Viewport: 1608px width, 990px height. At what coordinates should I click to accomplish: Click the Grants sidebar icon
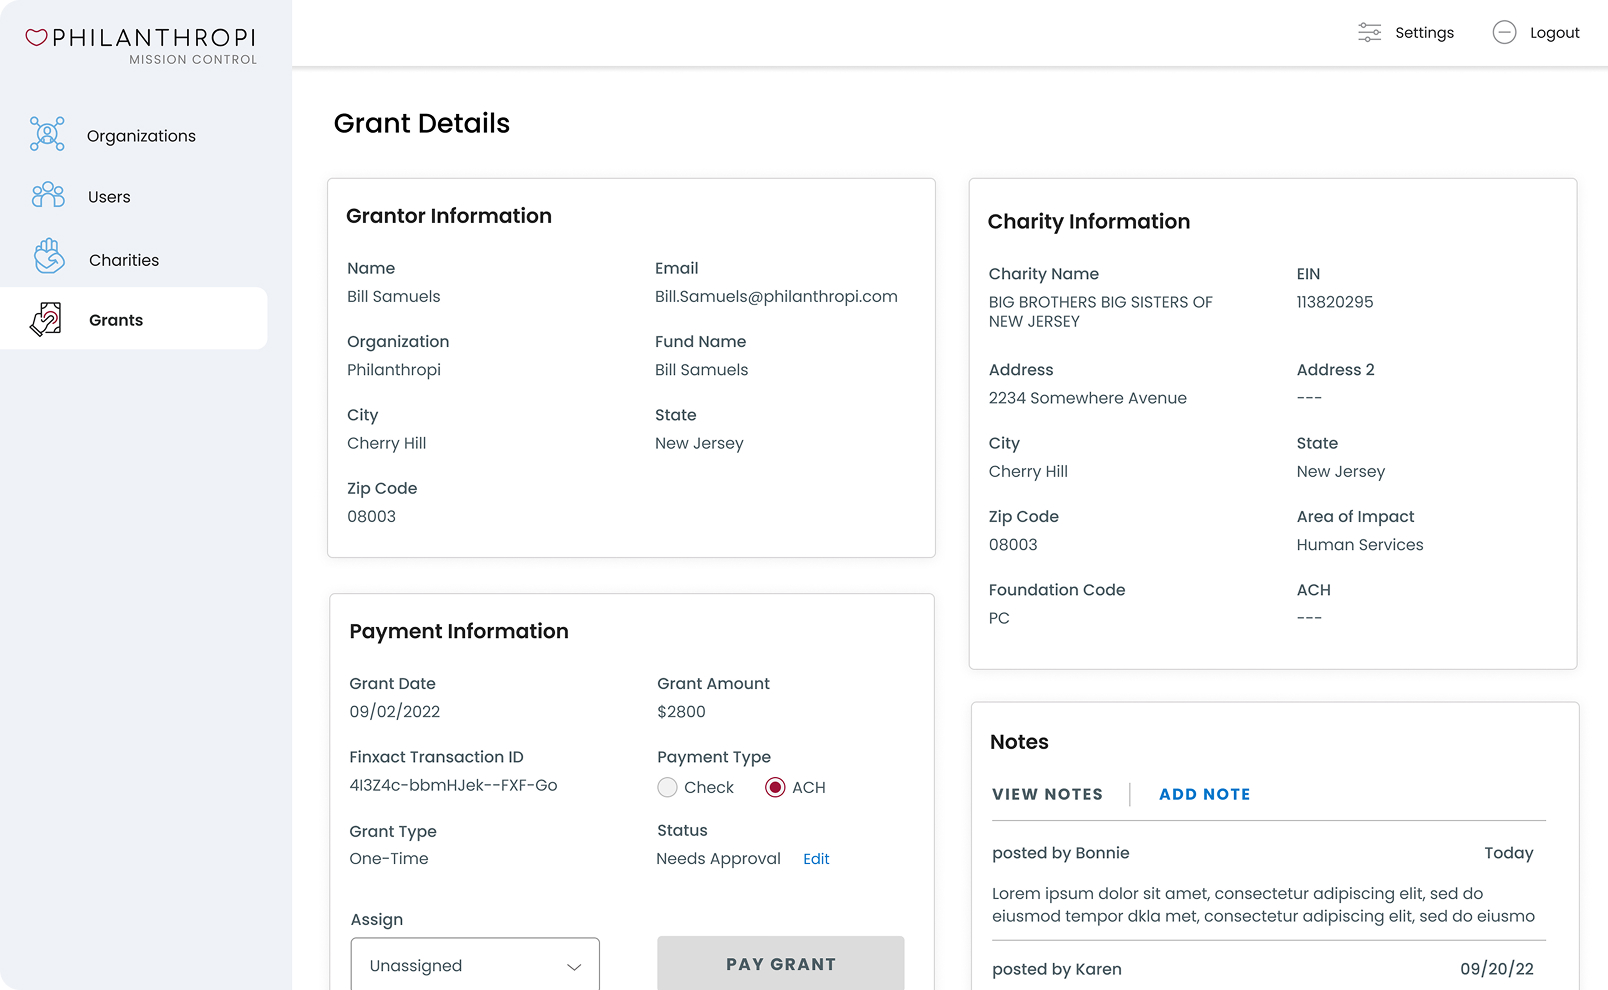[x=46, y=319]
